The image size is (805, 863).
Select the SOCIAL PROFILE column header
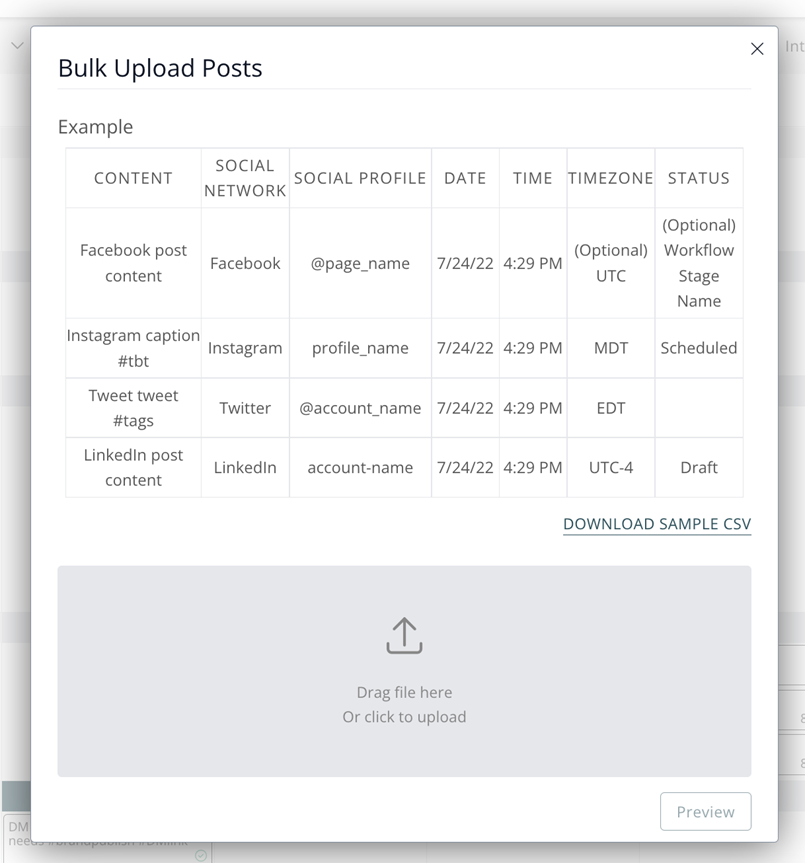coord(360,178)
